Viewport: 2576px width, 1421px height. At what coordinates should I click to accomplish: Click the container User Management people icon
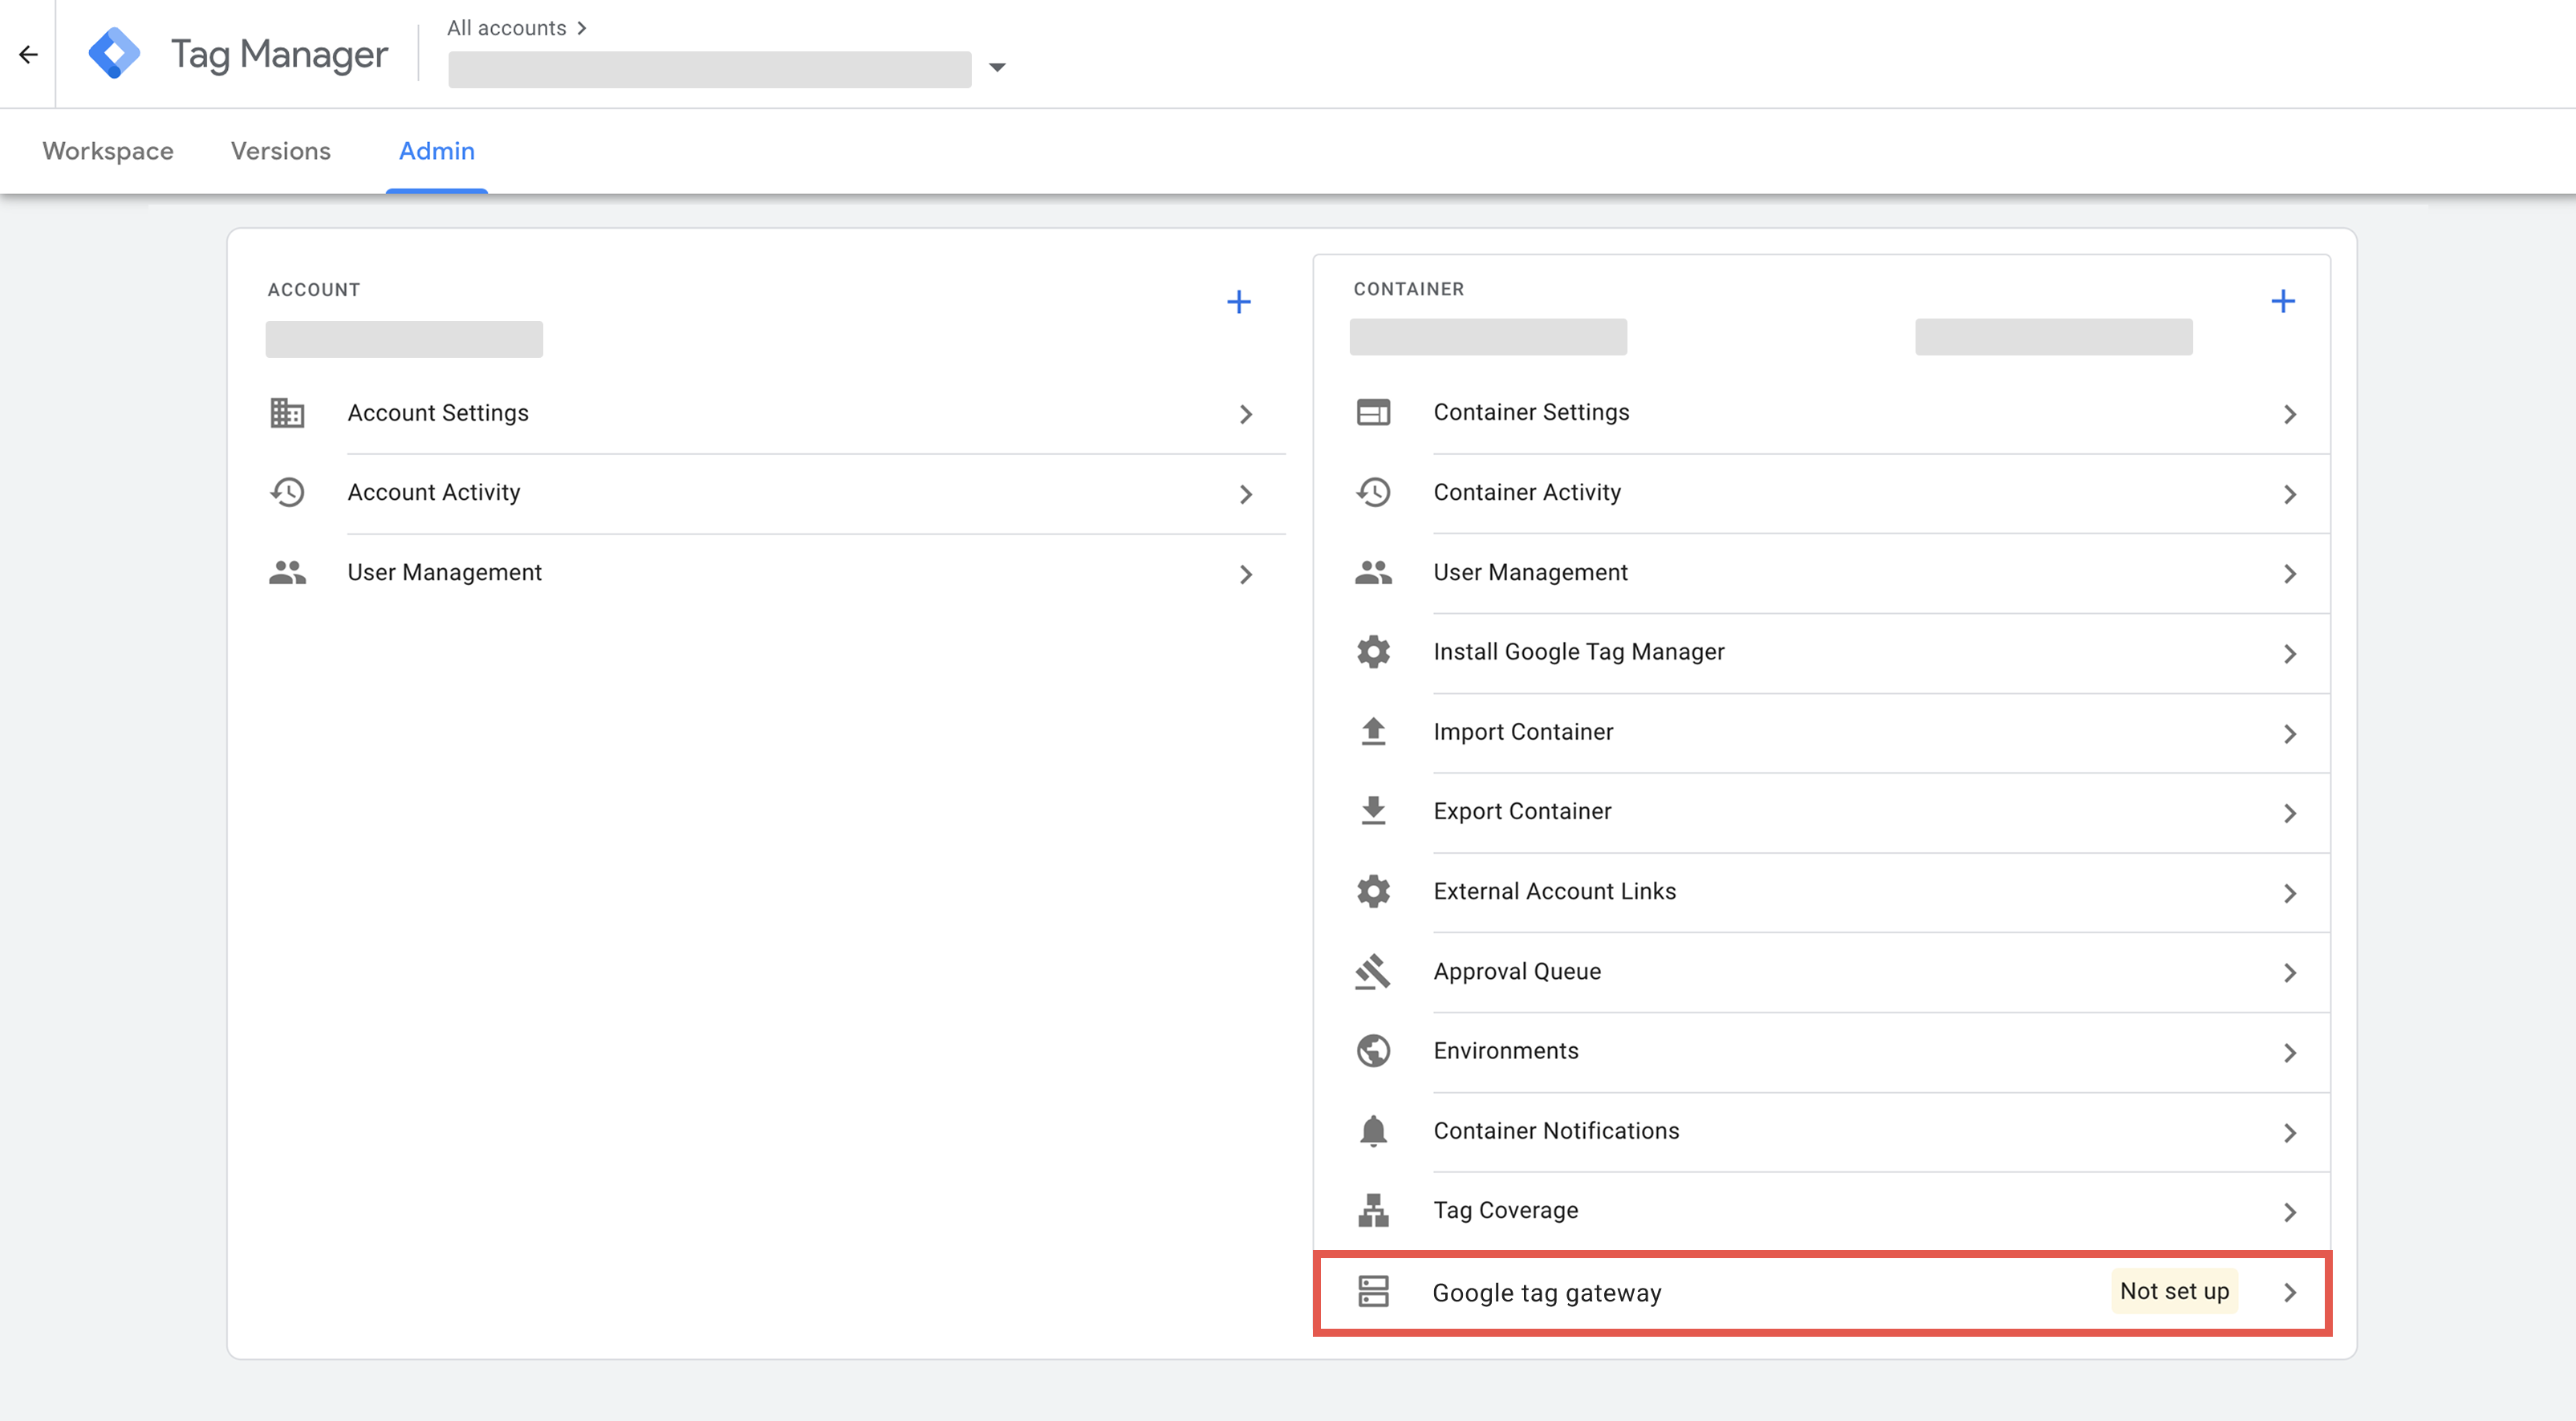click(x=1373, y=572)
